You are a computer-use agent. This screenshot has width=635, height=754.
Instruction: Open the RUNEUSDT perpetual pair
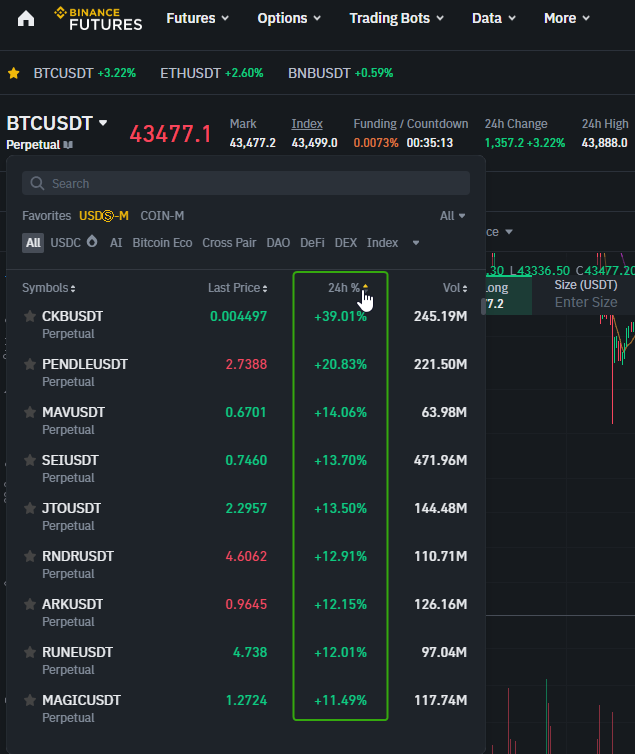(77, 652)
